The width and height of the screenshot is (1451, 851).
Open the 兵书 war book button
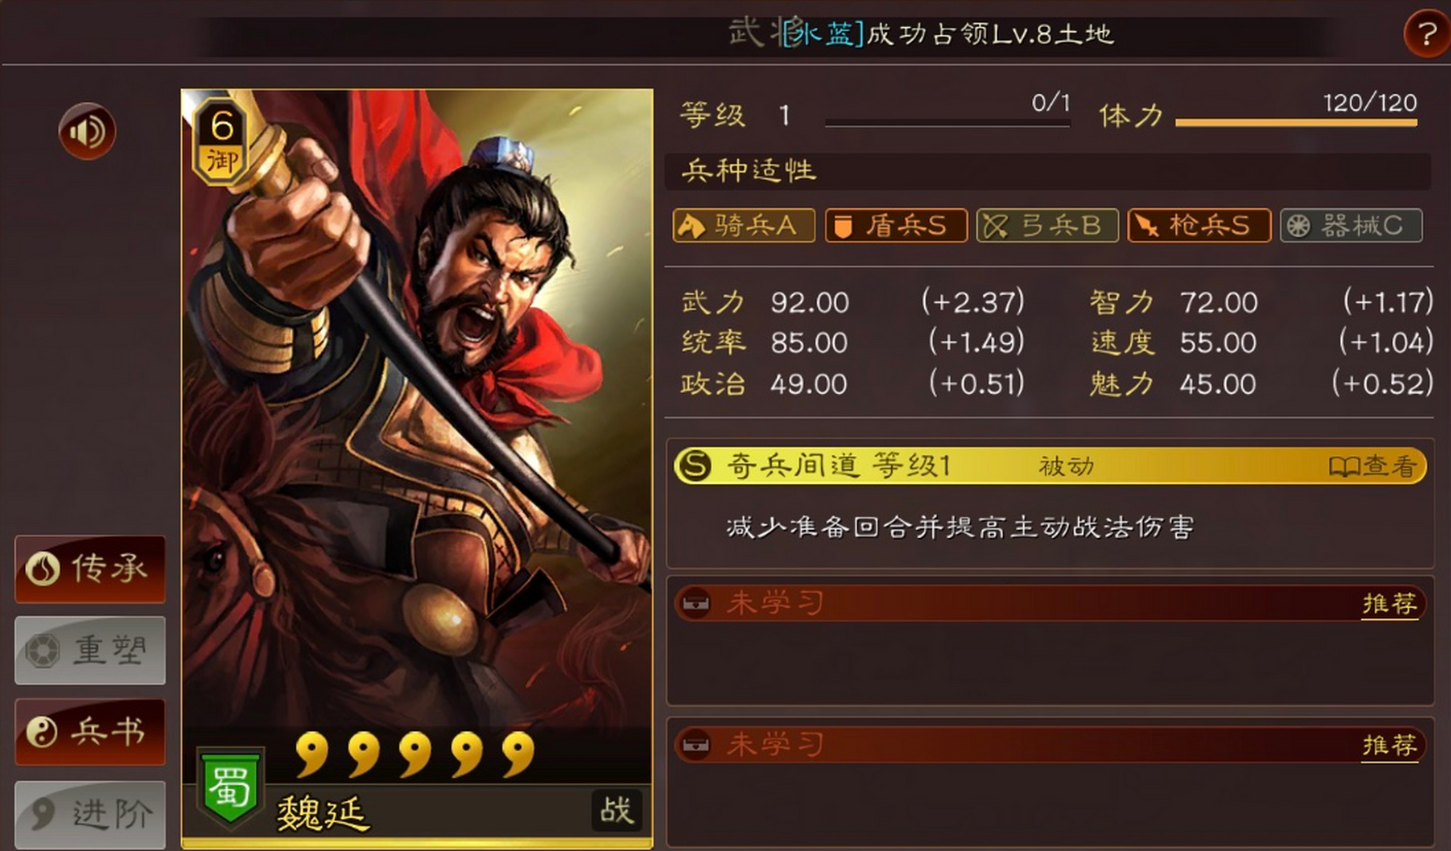point(90,731)
